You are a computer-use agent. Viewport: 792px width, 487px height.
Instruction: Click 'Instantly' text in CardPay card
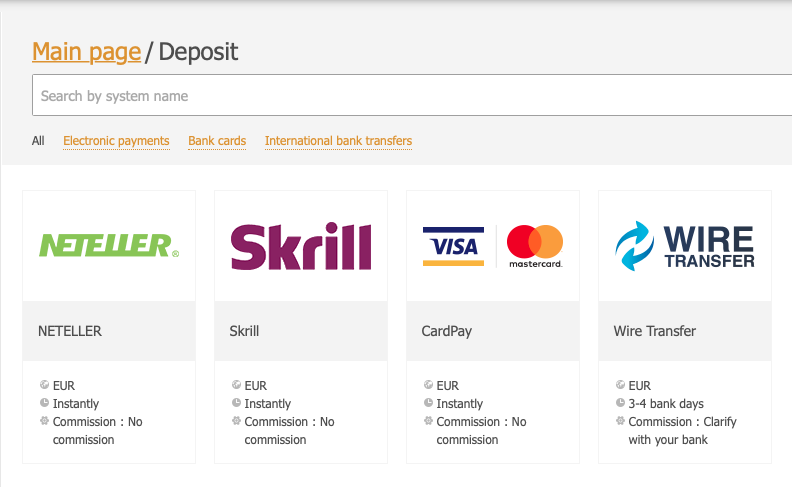click(460, 404)
